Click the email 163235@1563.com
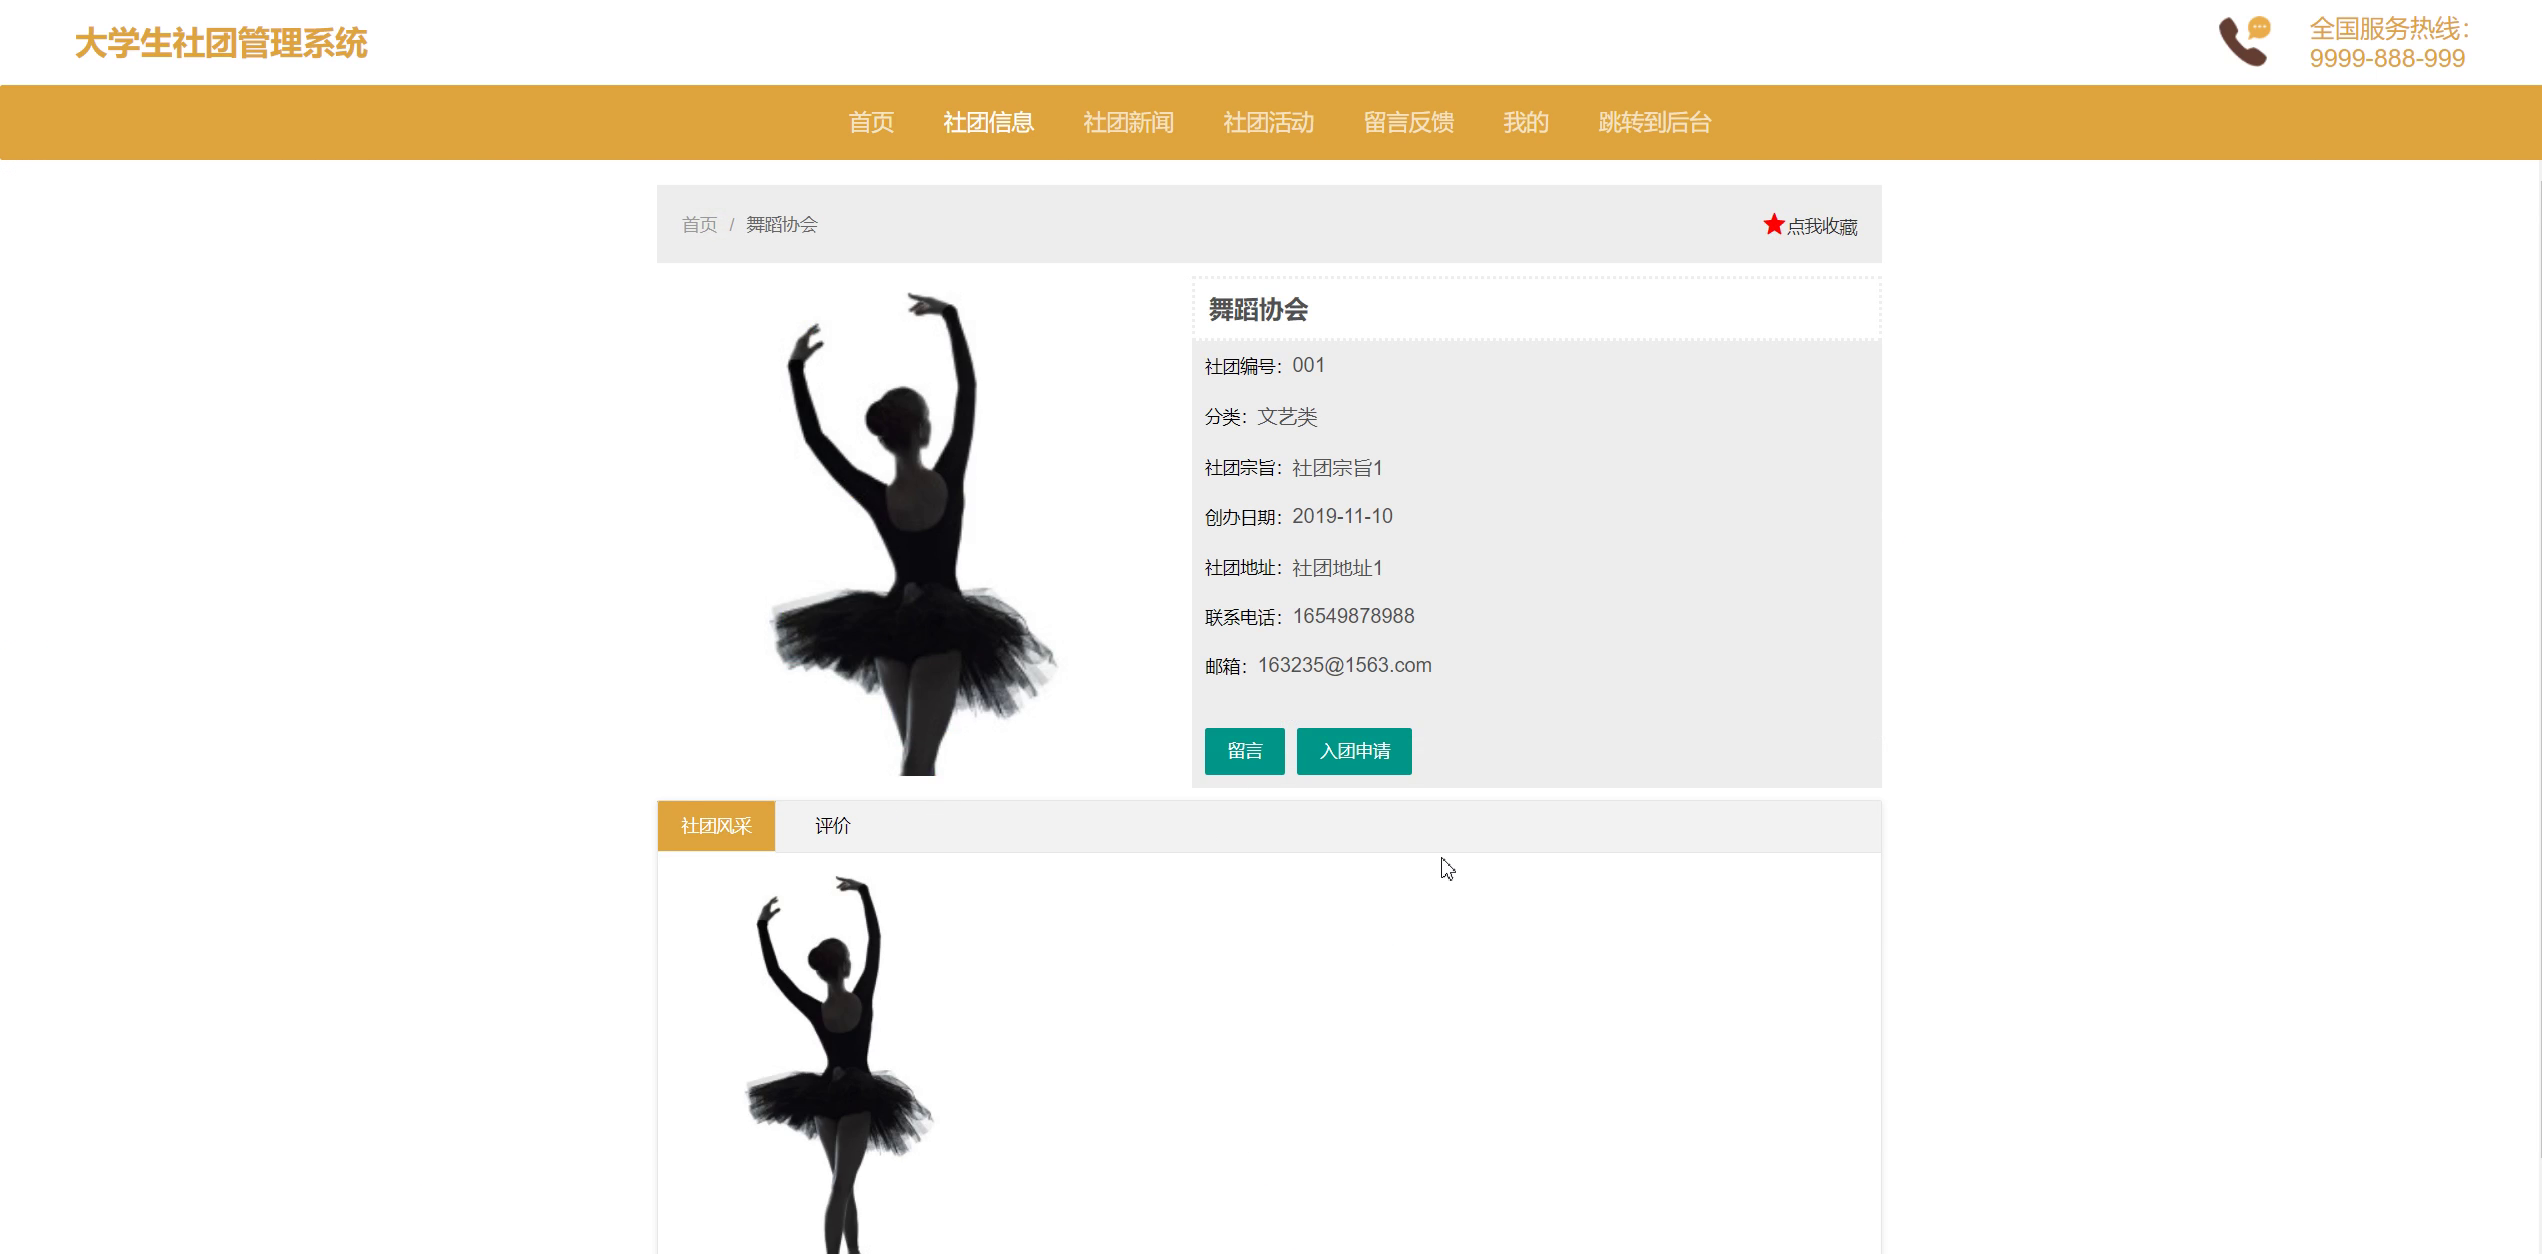Viewport: 2542px width, 1254px height. pos(1344,665)
